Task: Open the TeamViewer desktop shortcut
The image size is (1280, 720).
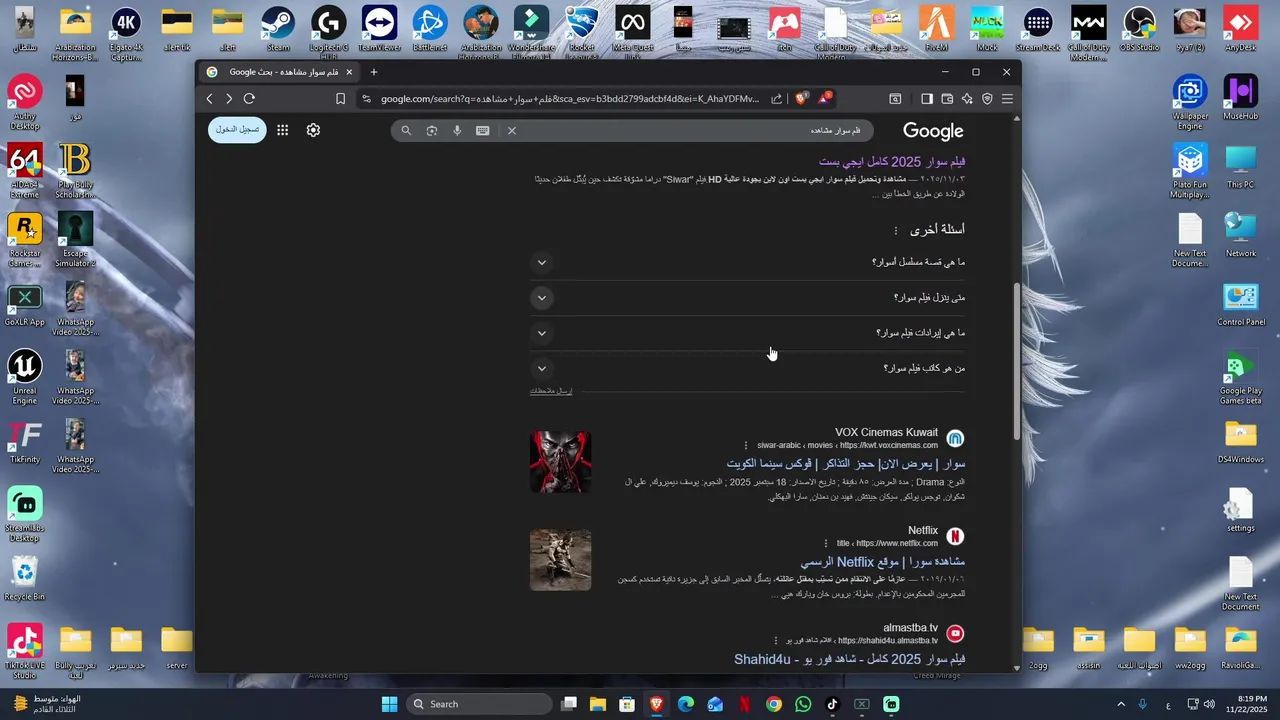Action: [x=379, y=29]
